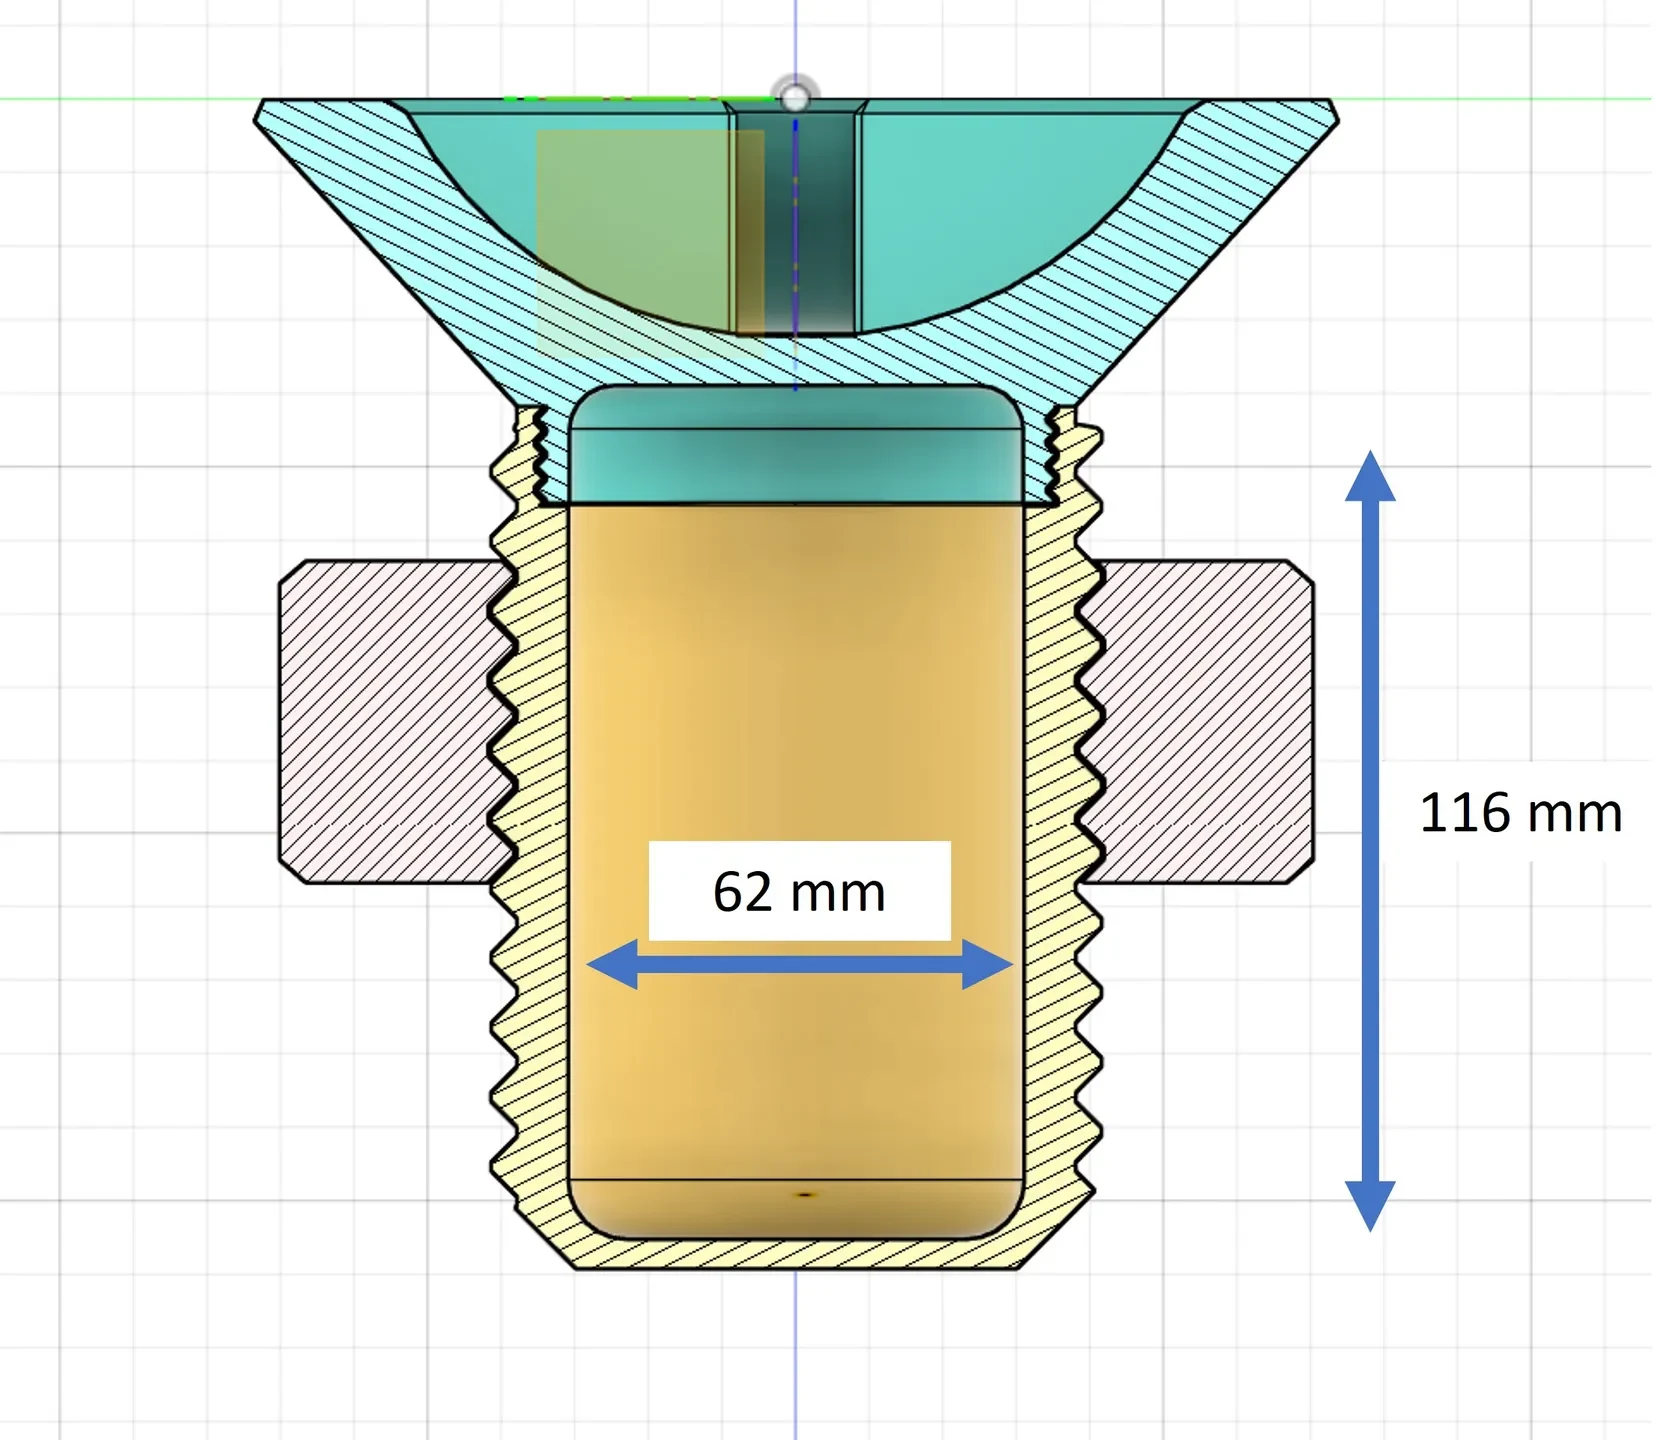Viewport: 1672px width, 1440px height.
Task: Select the 62 mm dimension label
Action: 799,891
